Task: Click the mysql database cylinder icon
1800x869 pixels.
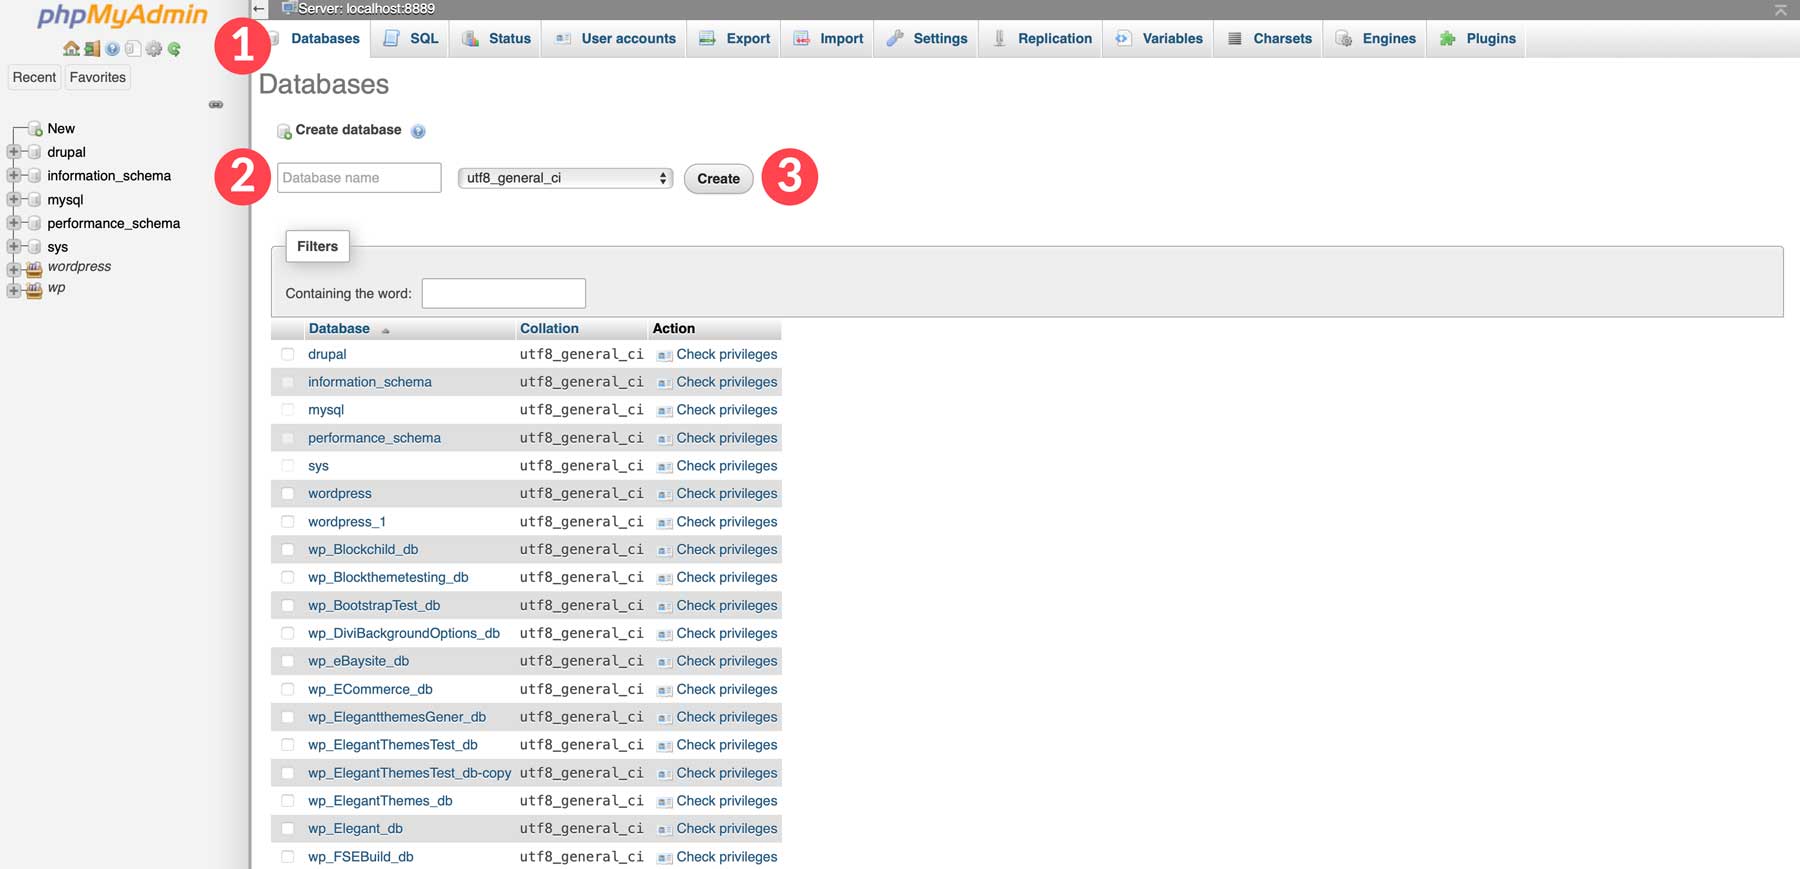Action: click(35, 200)
